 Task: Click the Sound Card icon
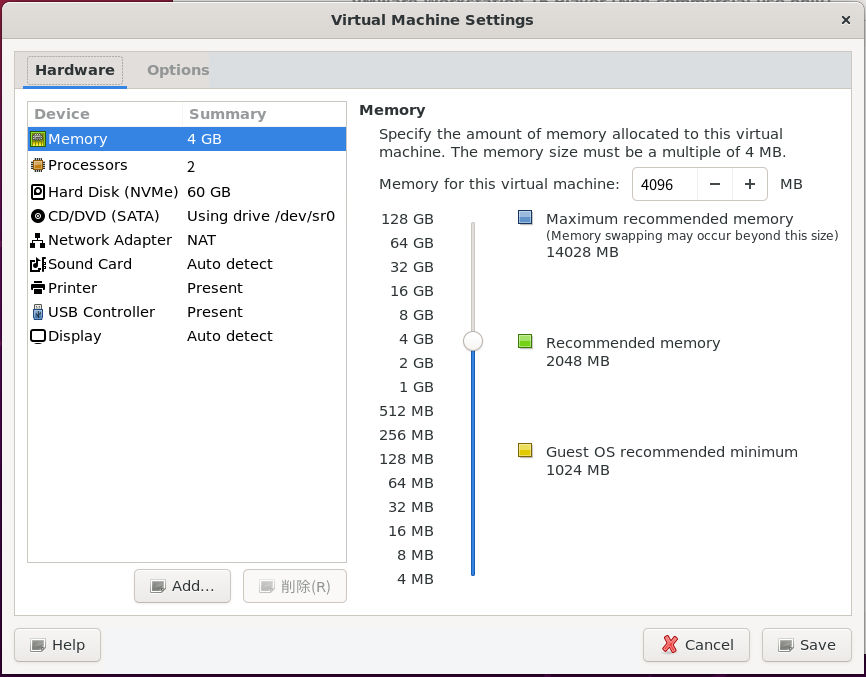coord(38,264)
